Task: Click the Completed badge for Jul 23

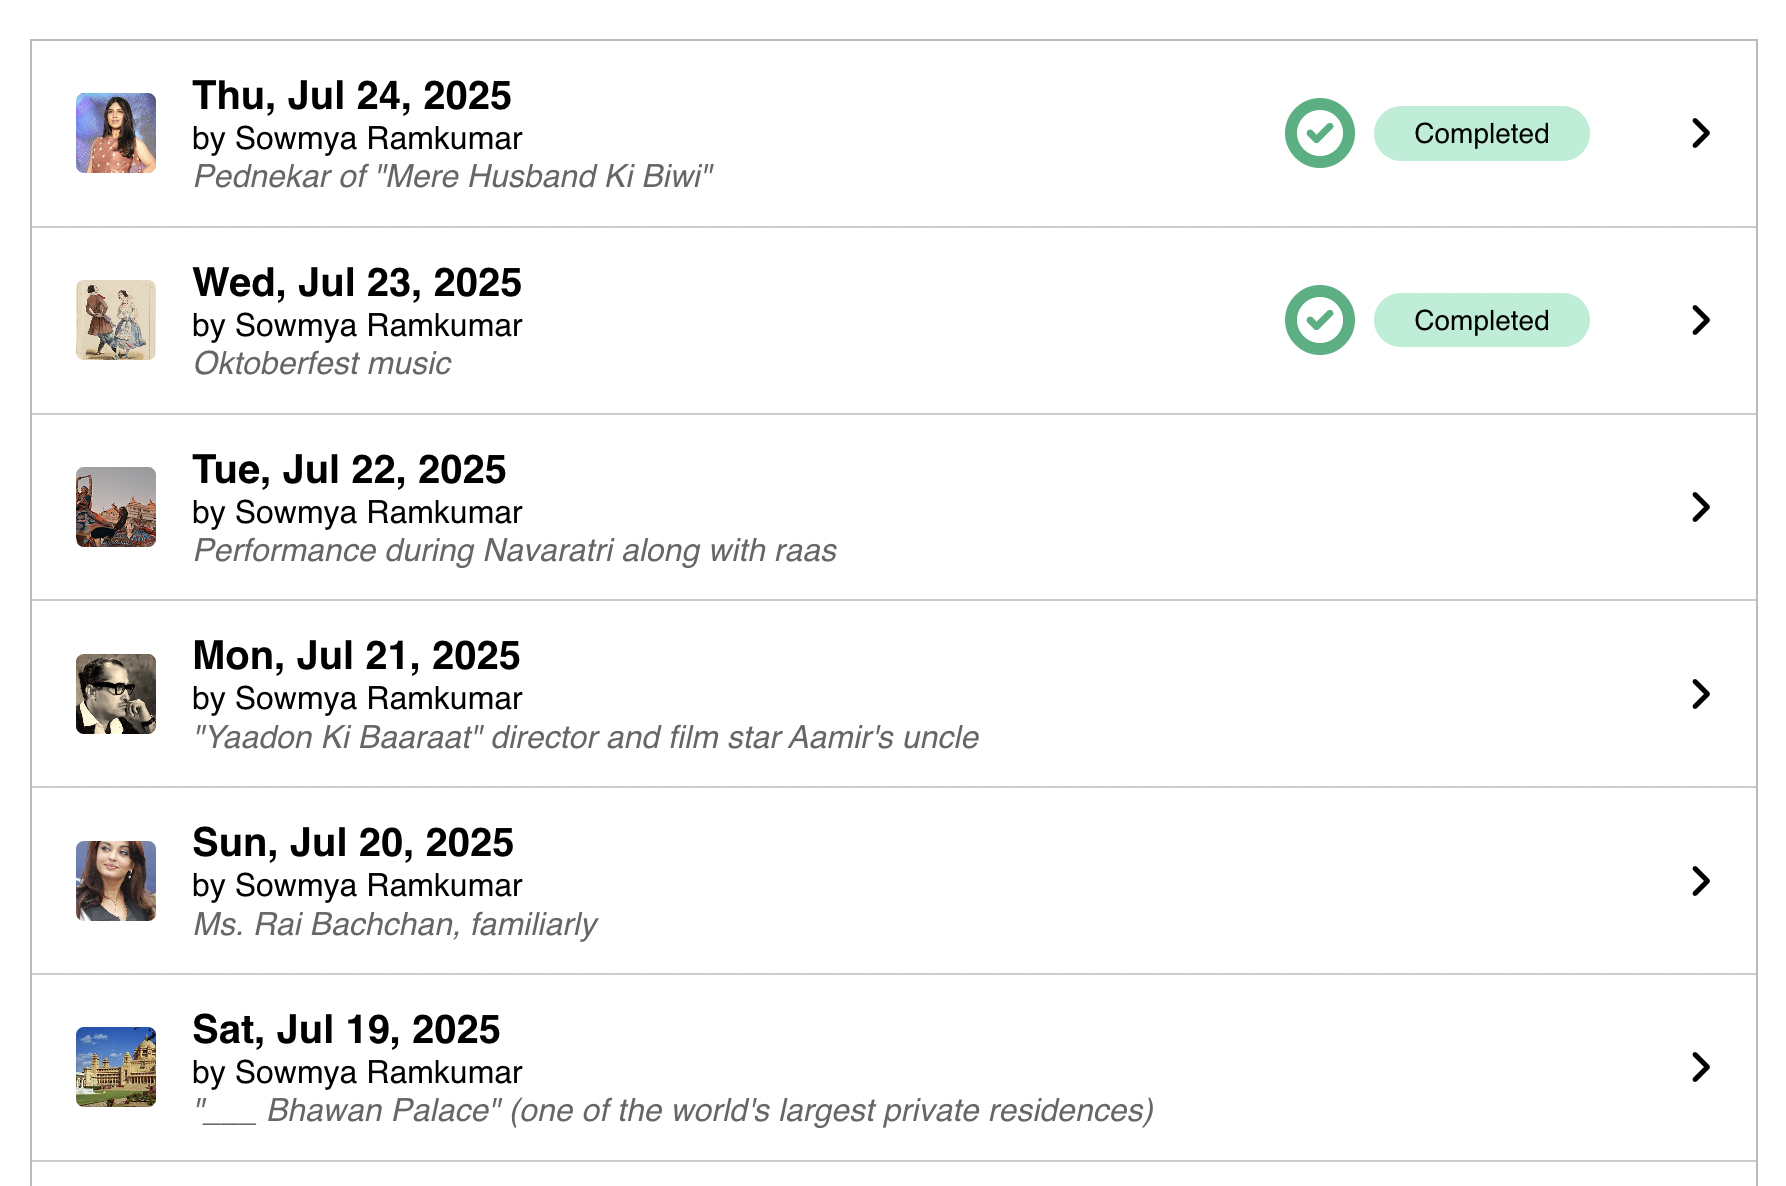Action: (1481, 320)
